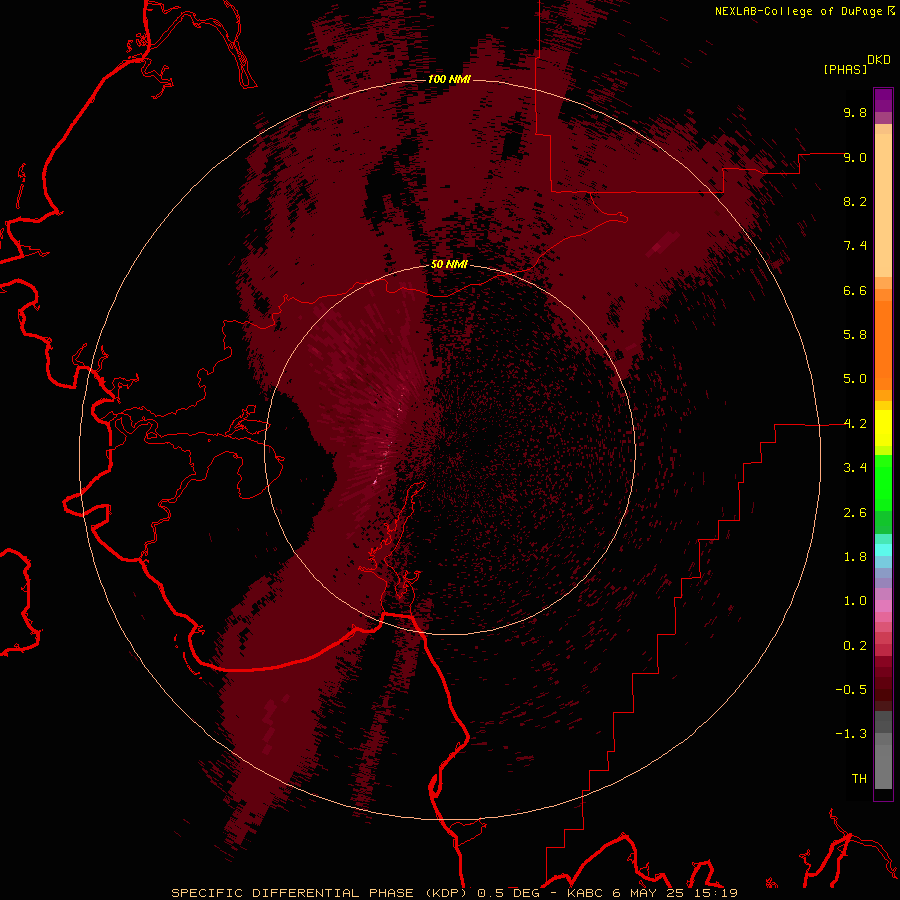The image size is (900, 900).
Task: Click the NEXLAB-College of DuPage text
Action: tap(799, 11)
